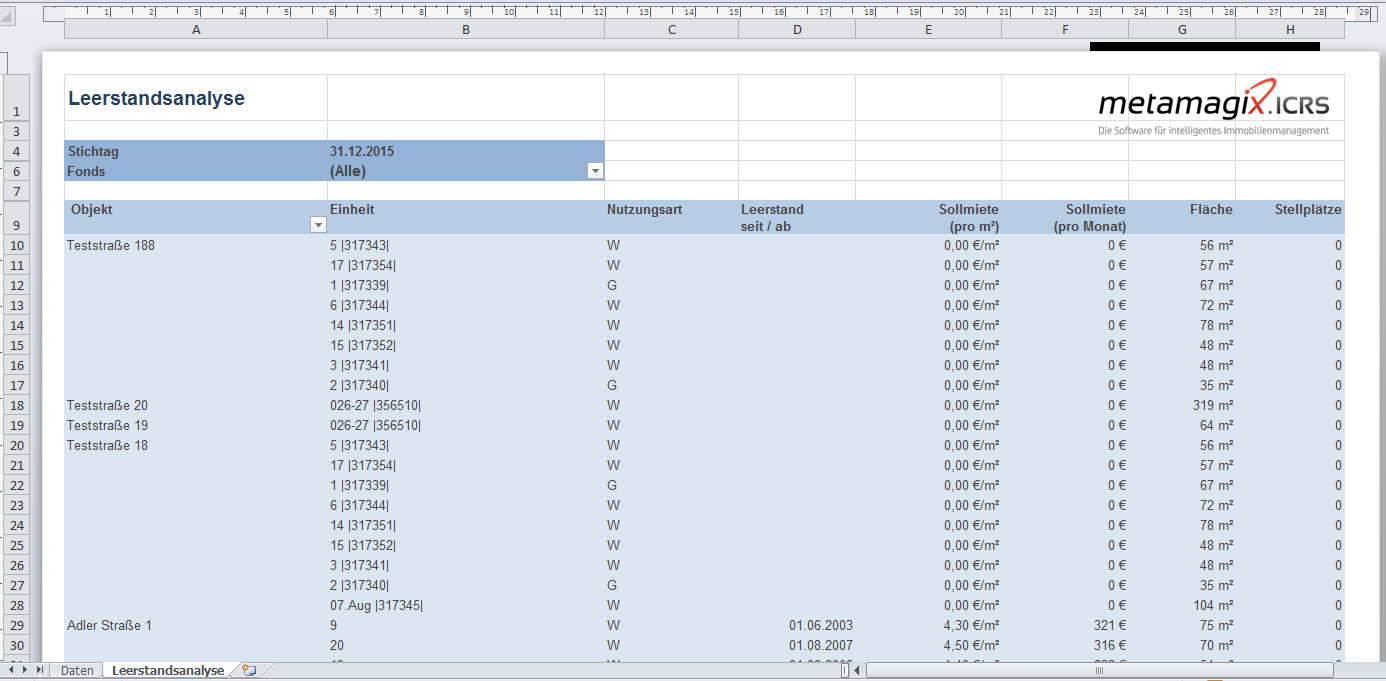Select row 9 header
The image size is (1386, 681).
[17, 218]
